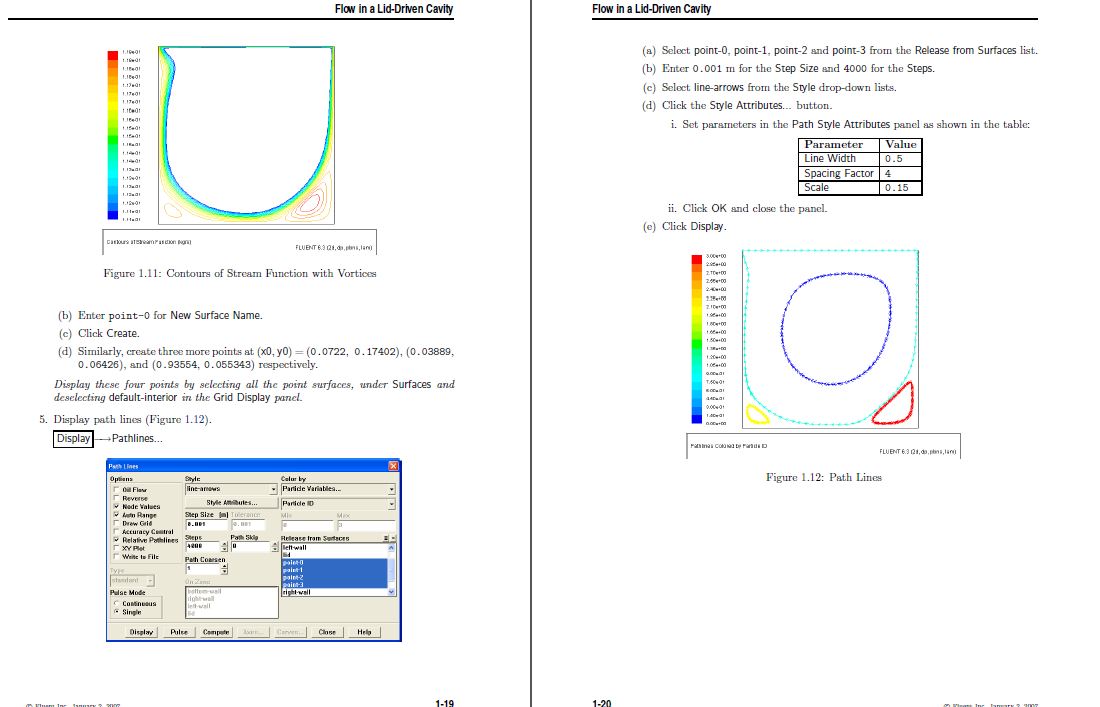This screenshot has height=707, width=1100.
Task: Select point-2 in Release from Surfaces list
Action: [x=335, y=577]
